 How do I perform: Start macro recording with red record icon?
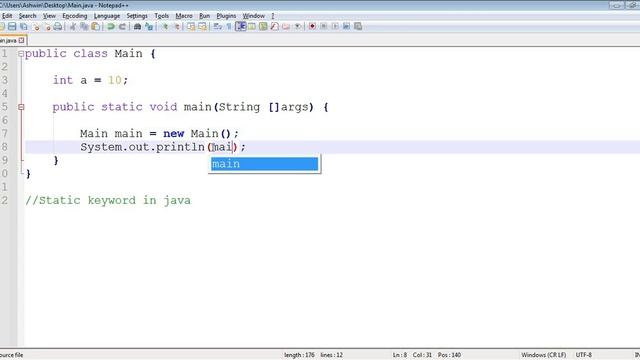pyautogui.click(x=312, y=27)
